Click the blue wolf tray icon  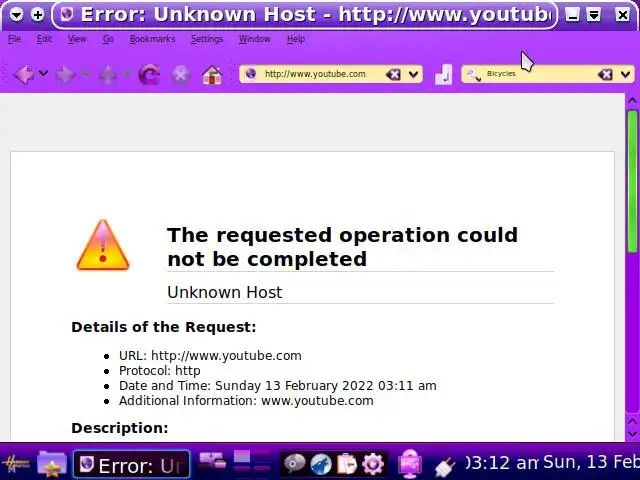point(321,464)
